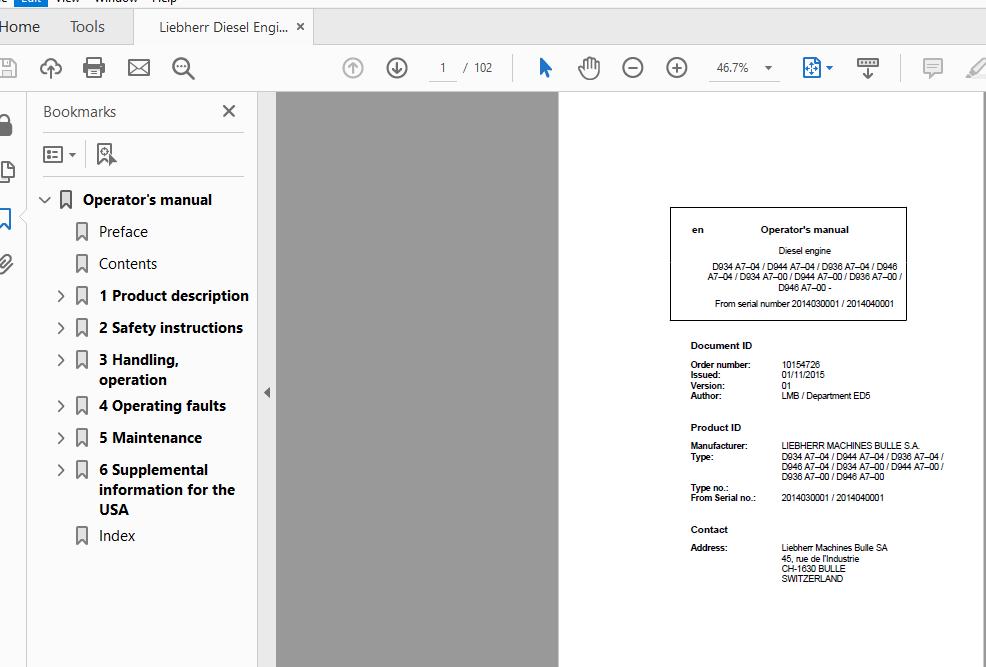Screen dimensions: 986x667
Task: Click the 46.7% zoom value field
Action: pos(733,68)
